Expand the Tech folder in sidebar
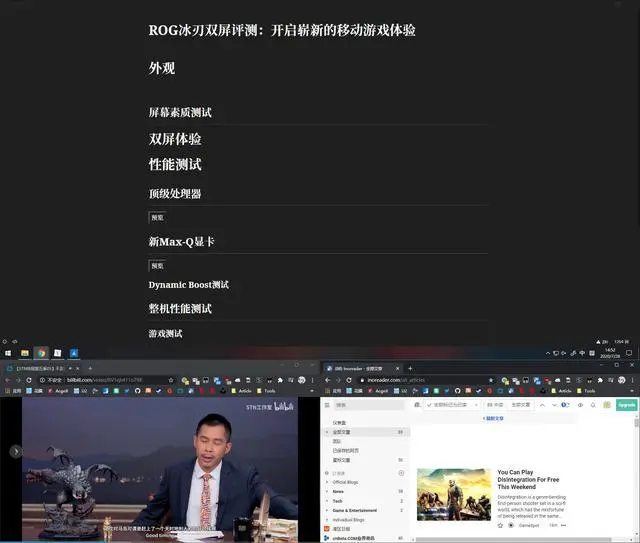 pos(327,500)
